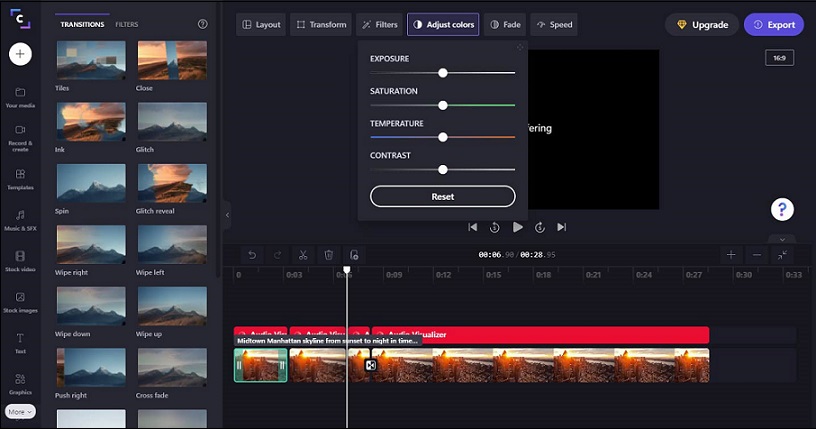Viewport: 816px width, 429px height.
Task: Click the Contrast slider handle
Action: tap(443, 170)
